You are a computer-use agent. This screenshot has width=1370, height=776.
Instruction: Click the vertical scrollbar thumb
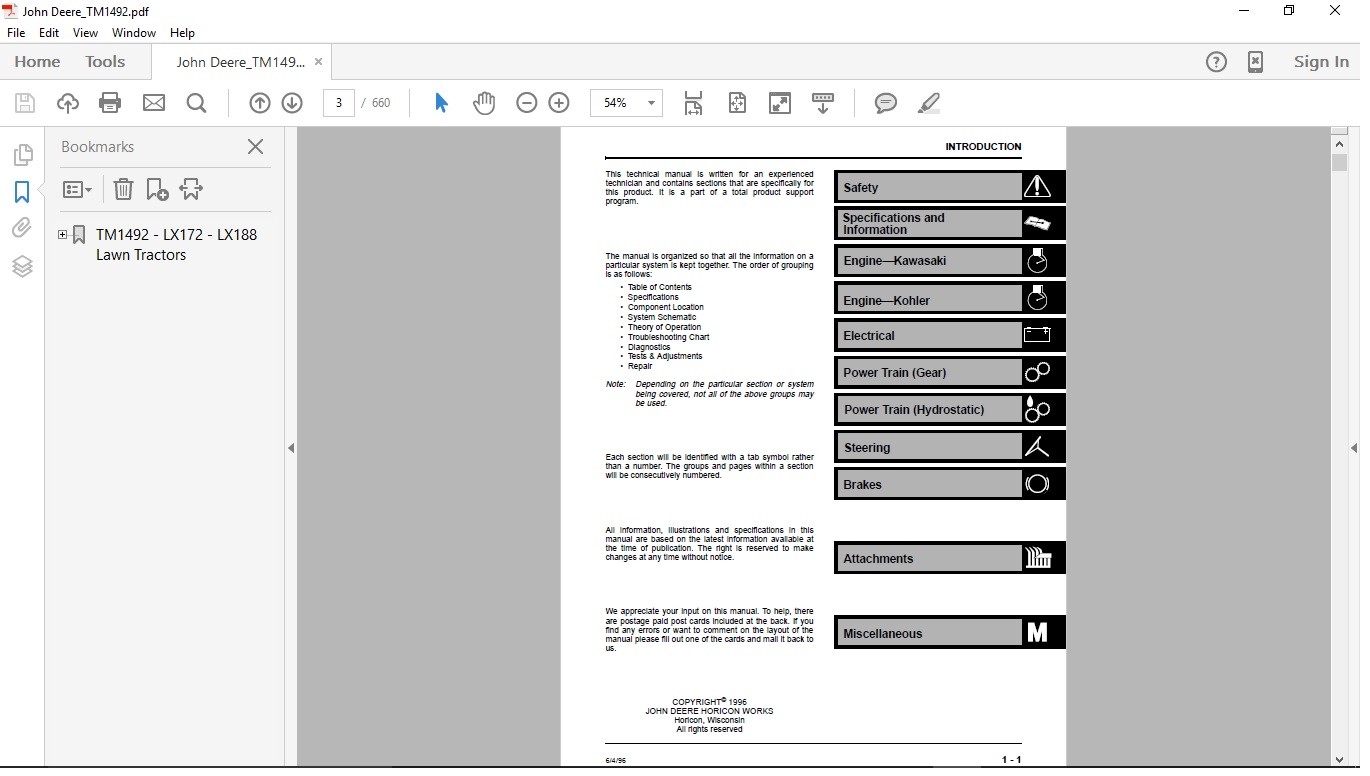pyautogui.click(x=1339, y=162)
